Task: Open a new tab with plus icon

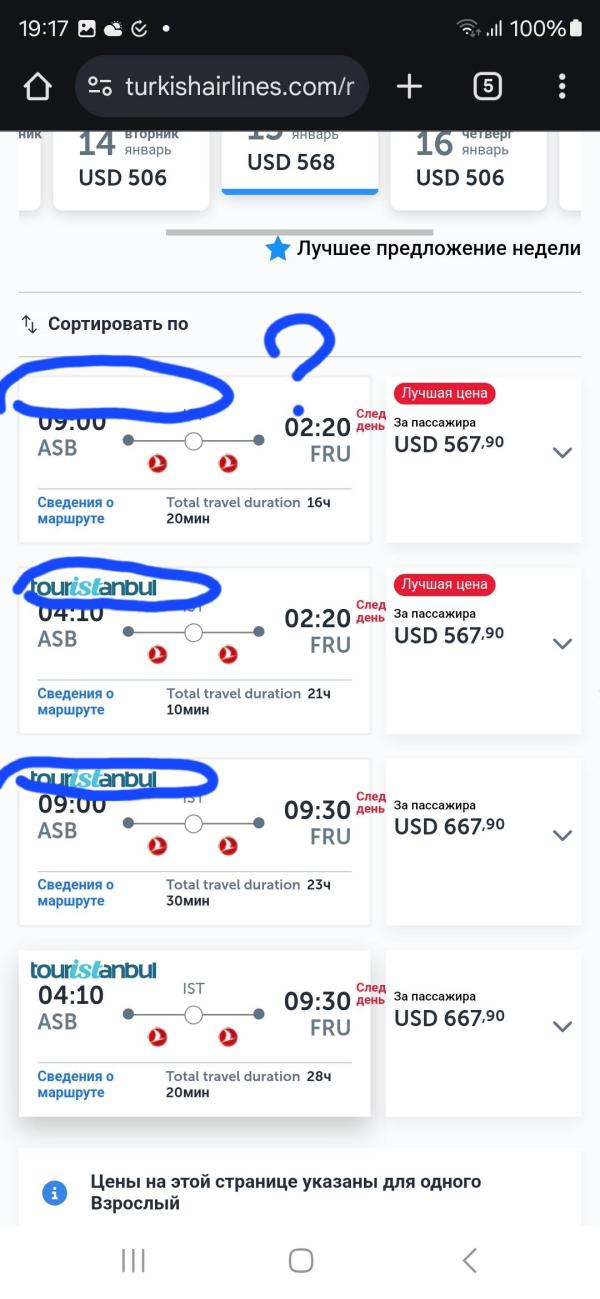Action: pos(409,87)
